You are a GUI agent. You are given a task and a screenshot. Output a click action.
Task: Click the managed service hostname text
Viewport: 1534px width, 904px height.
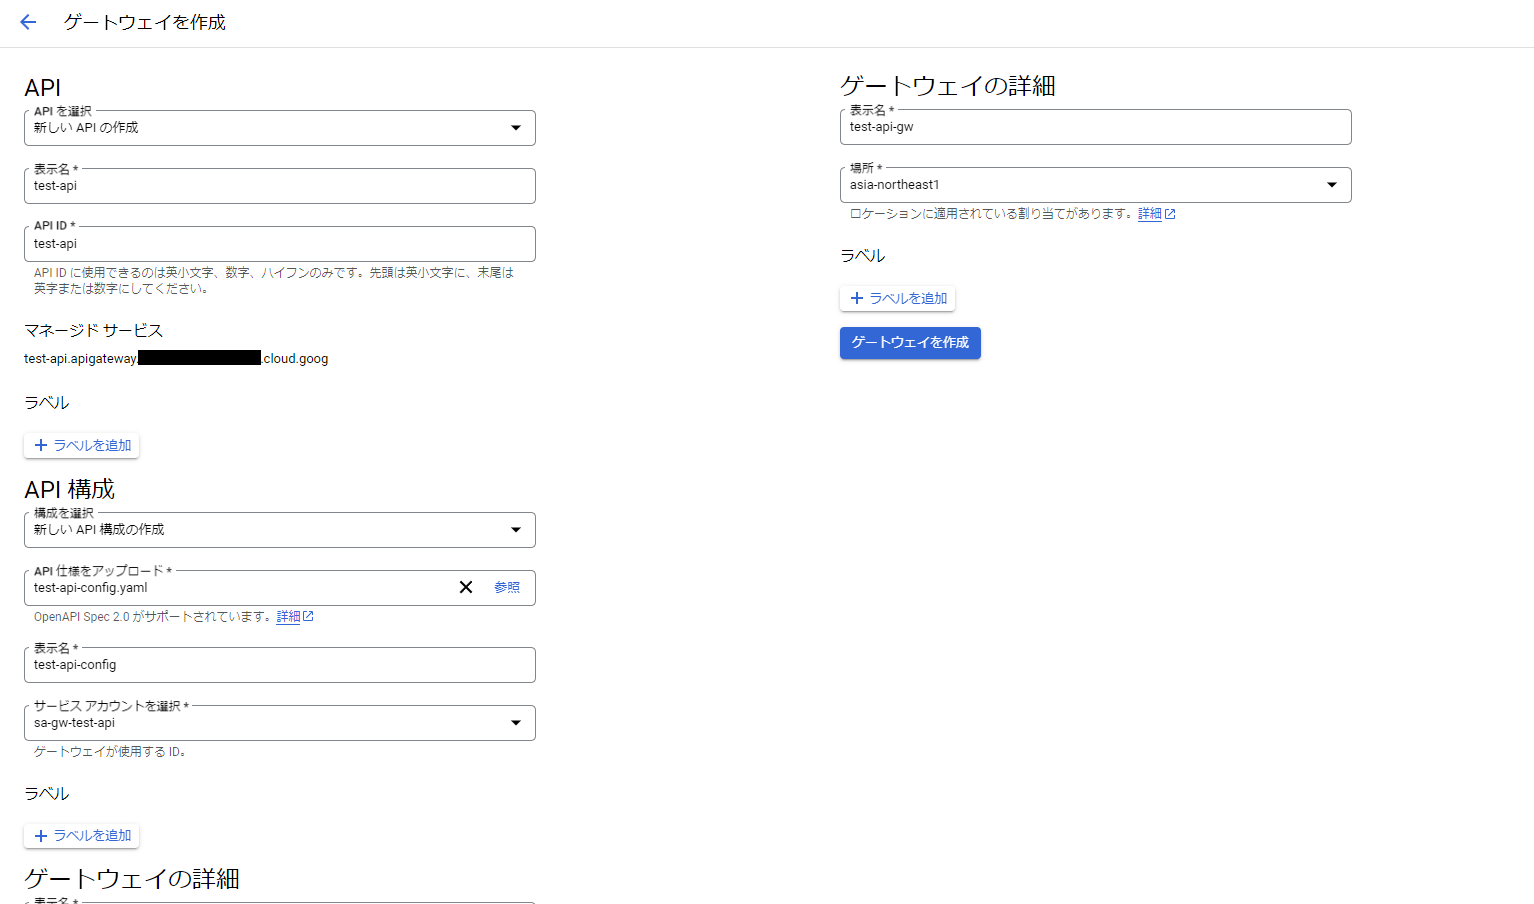point(176,358)
